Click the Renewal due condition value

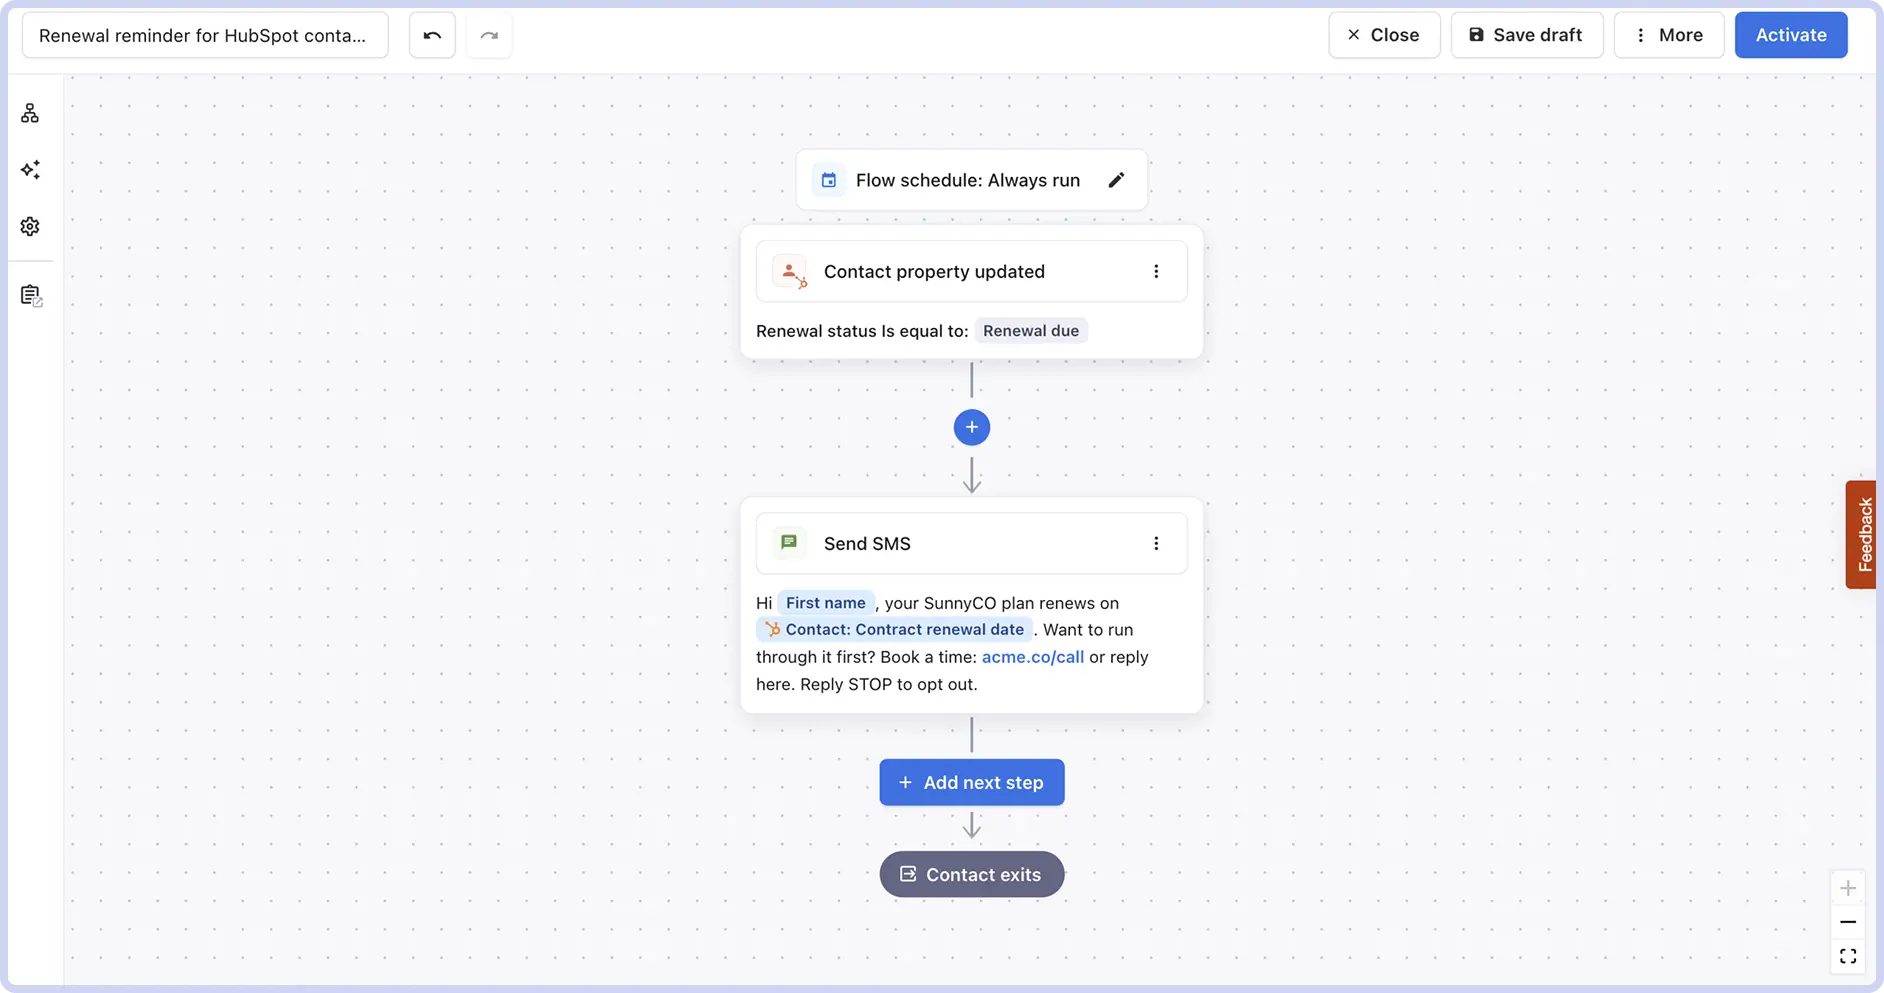1031,331
